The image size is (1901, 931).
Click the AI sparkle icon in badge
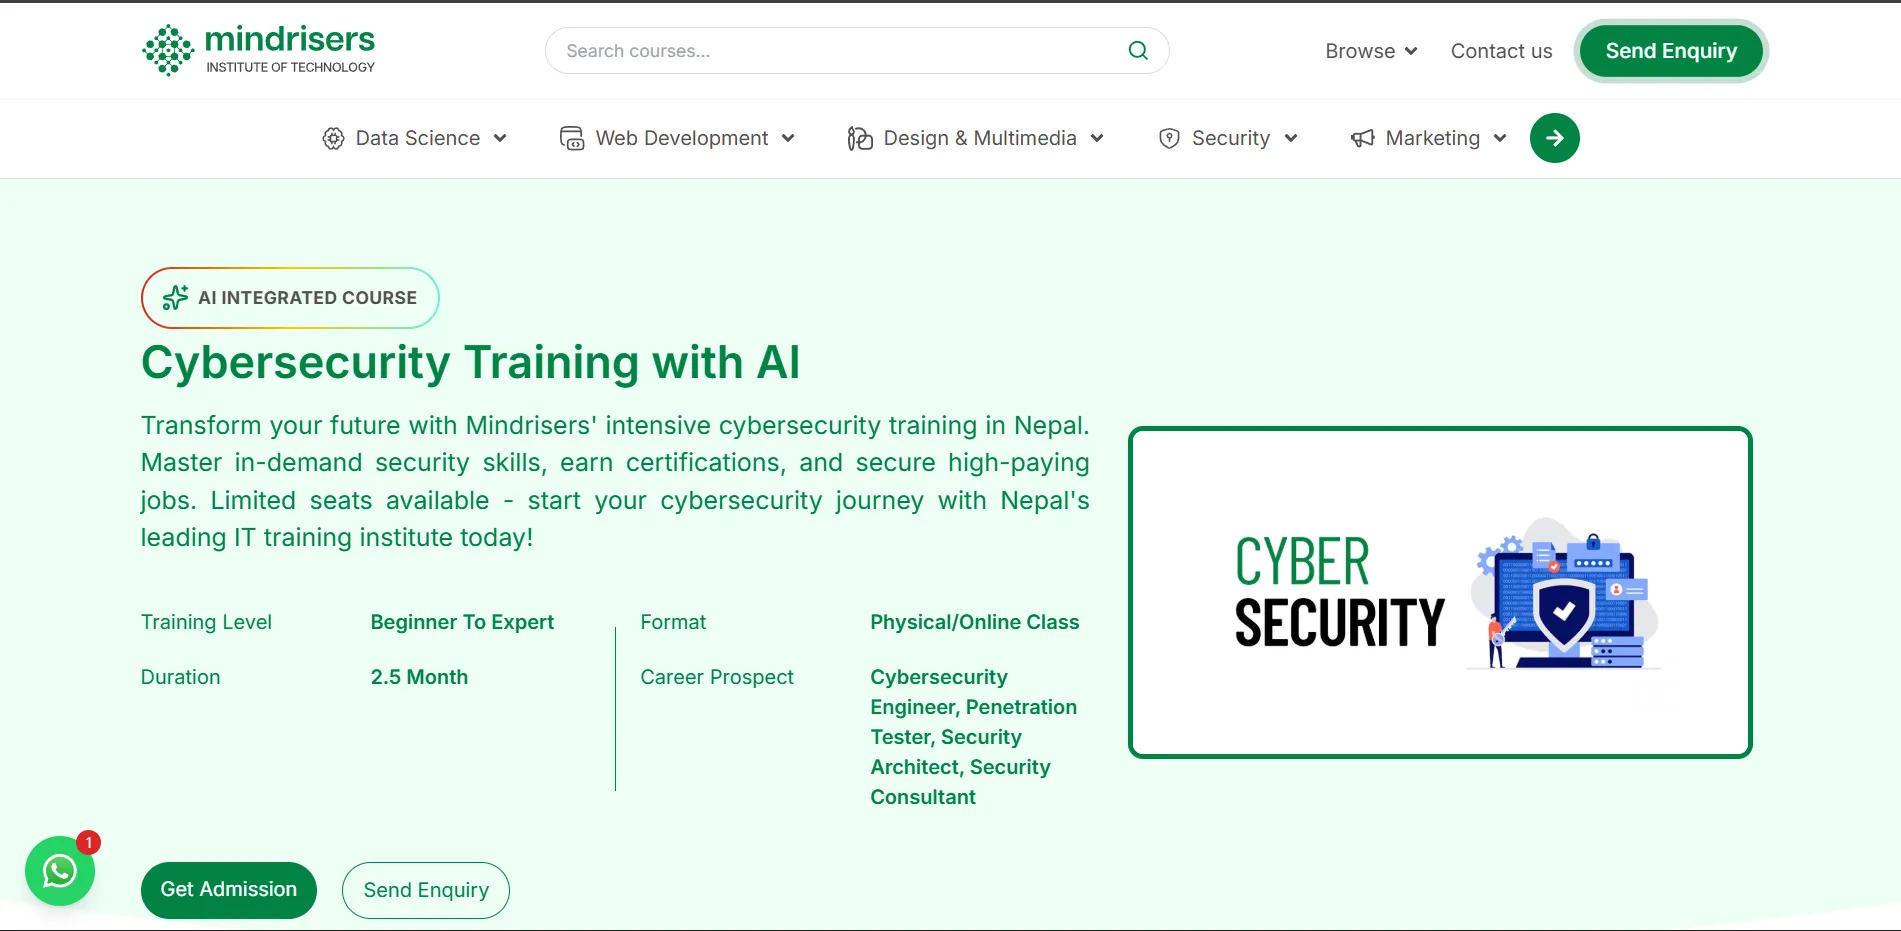[175, 297]
